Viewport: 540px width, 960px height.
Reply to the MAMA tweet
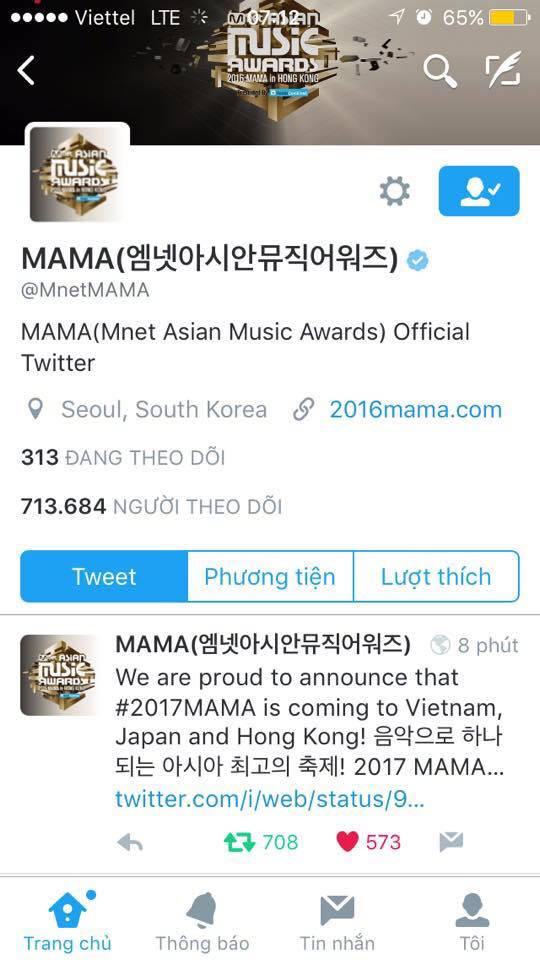(x=130, y=843)
